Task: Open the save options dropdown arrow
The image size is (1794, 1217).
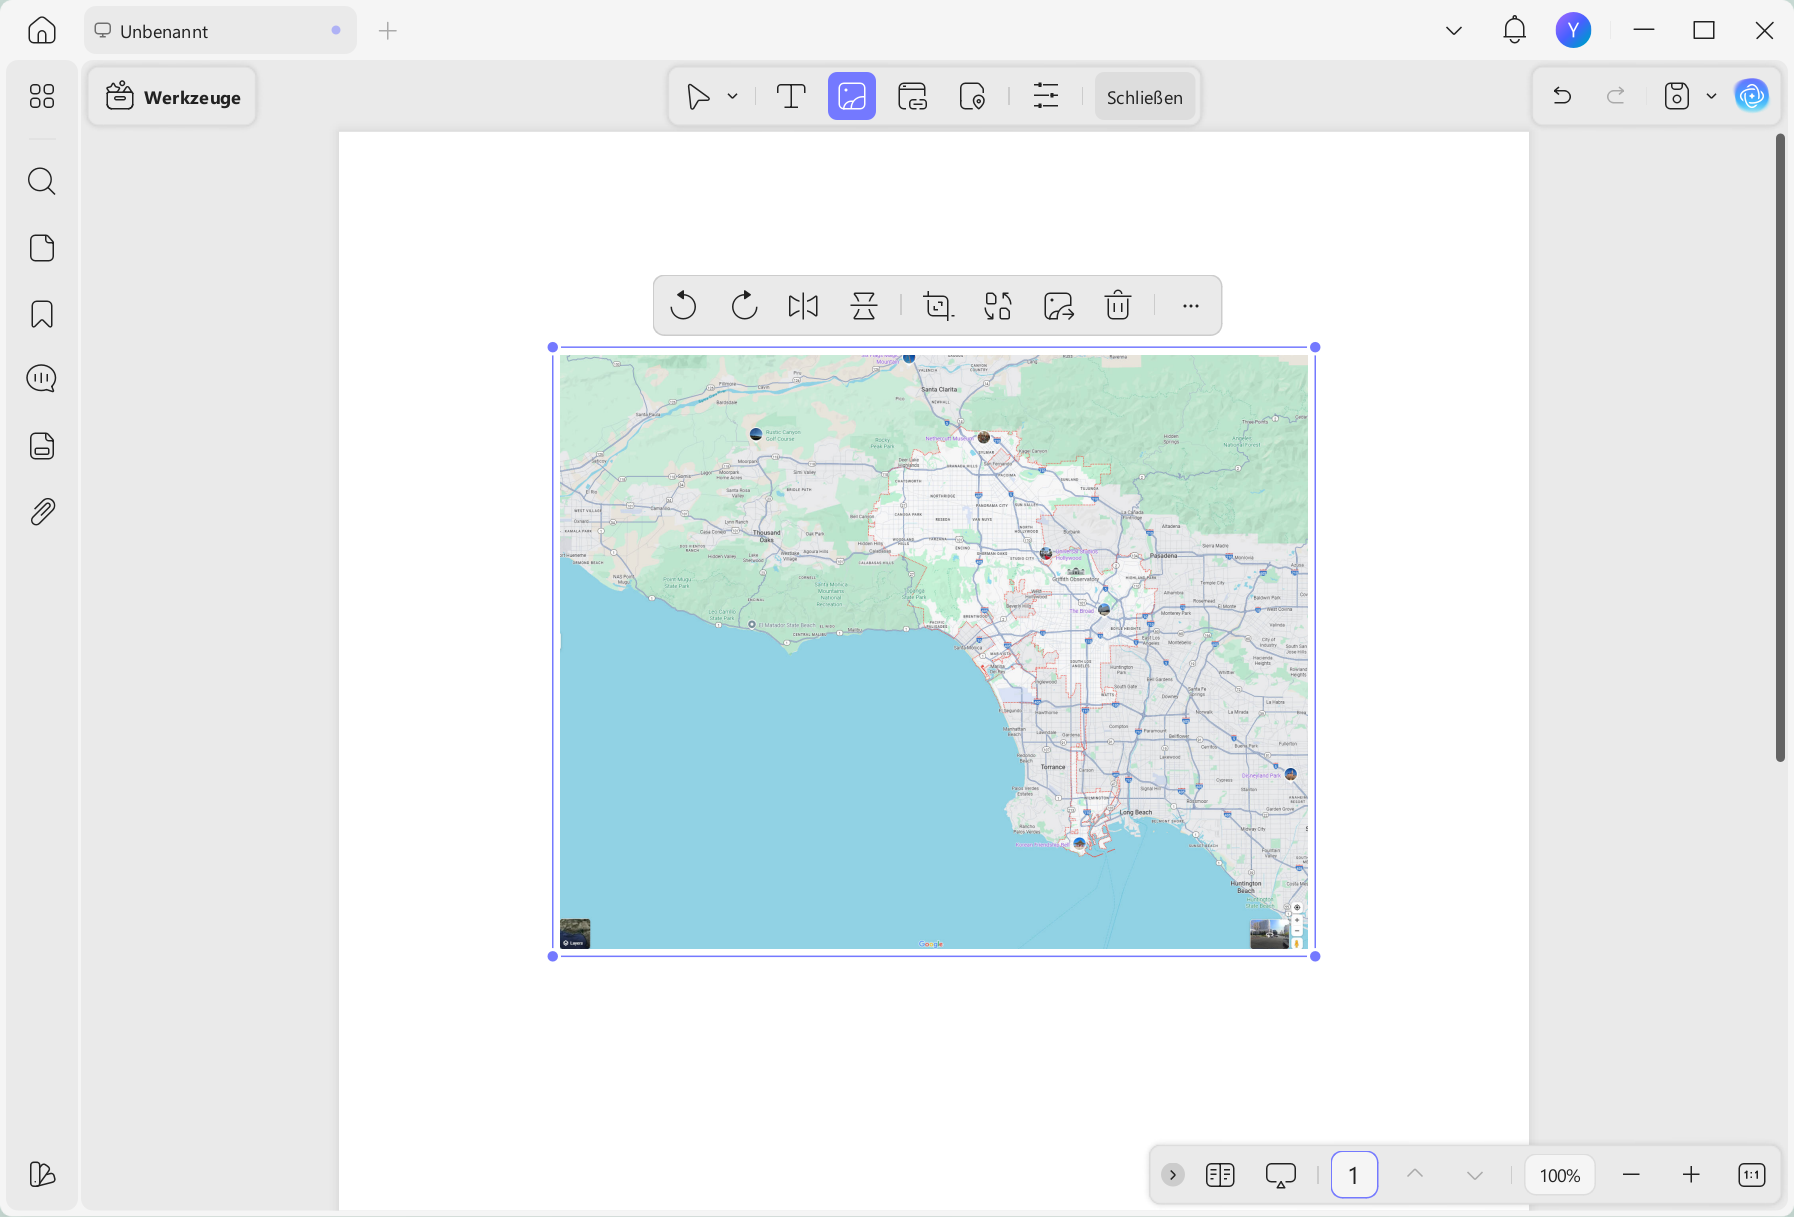Action: click(1711, 96)
